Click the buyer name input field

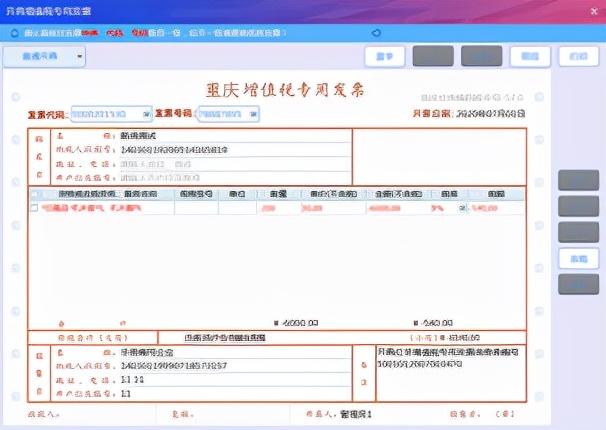click(x=235, y=136)
